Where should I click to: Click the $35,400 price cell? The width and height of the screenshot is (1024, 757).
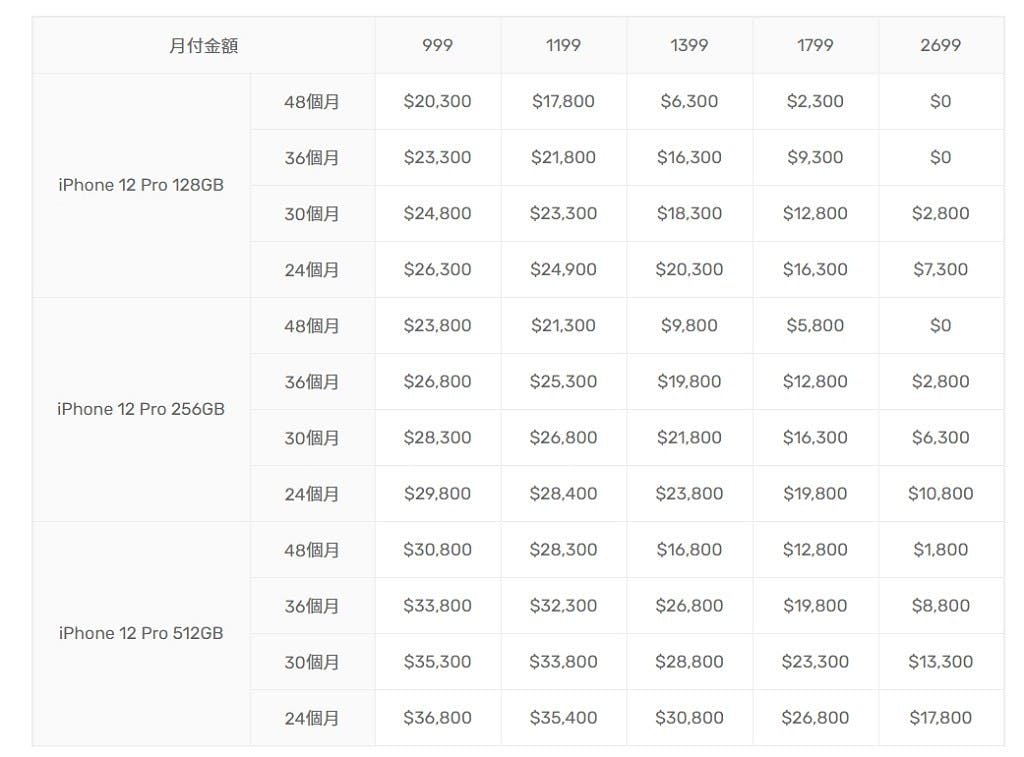click(x=564, y=717)
